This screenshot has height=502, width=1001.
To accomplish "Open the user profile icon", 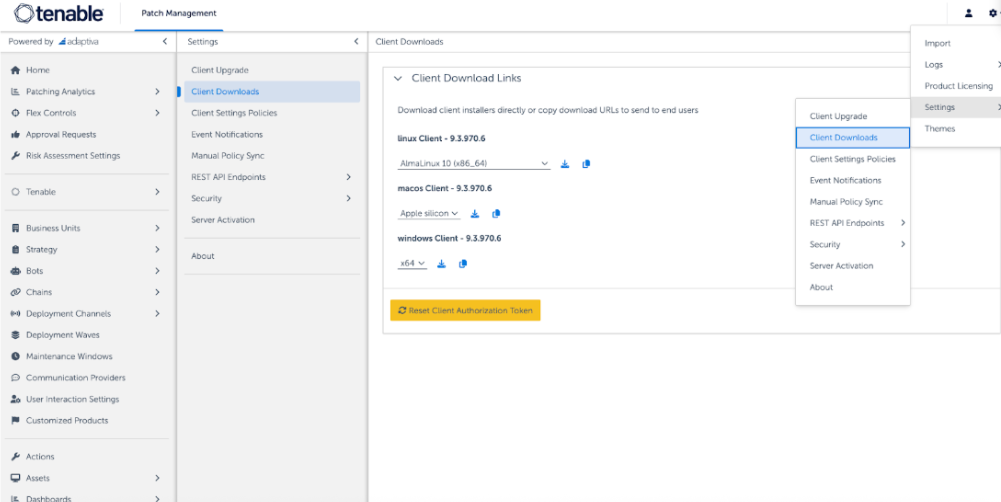I will point(968,13).
